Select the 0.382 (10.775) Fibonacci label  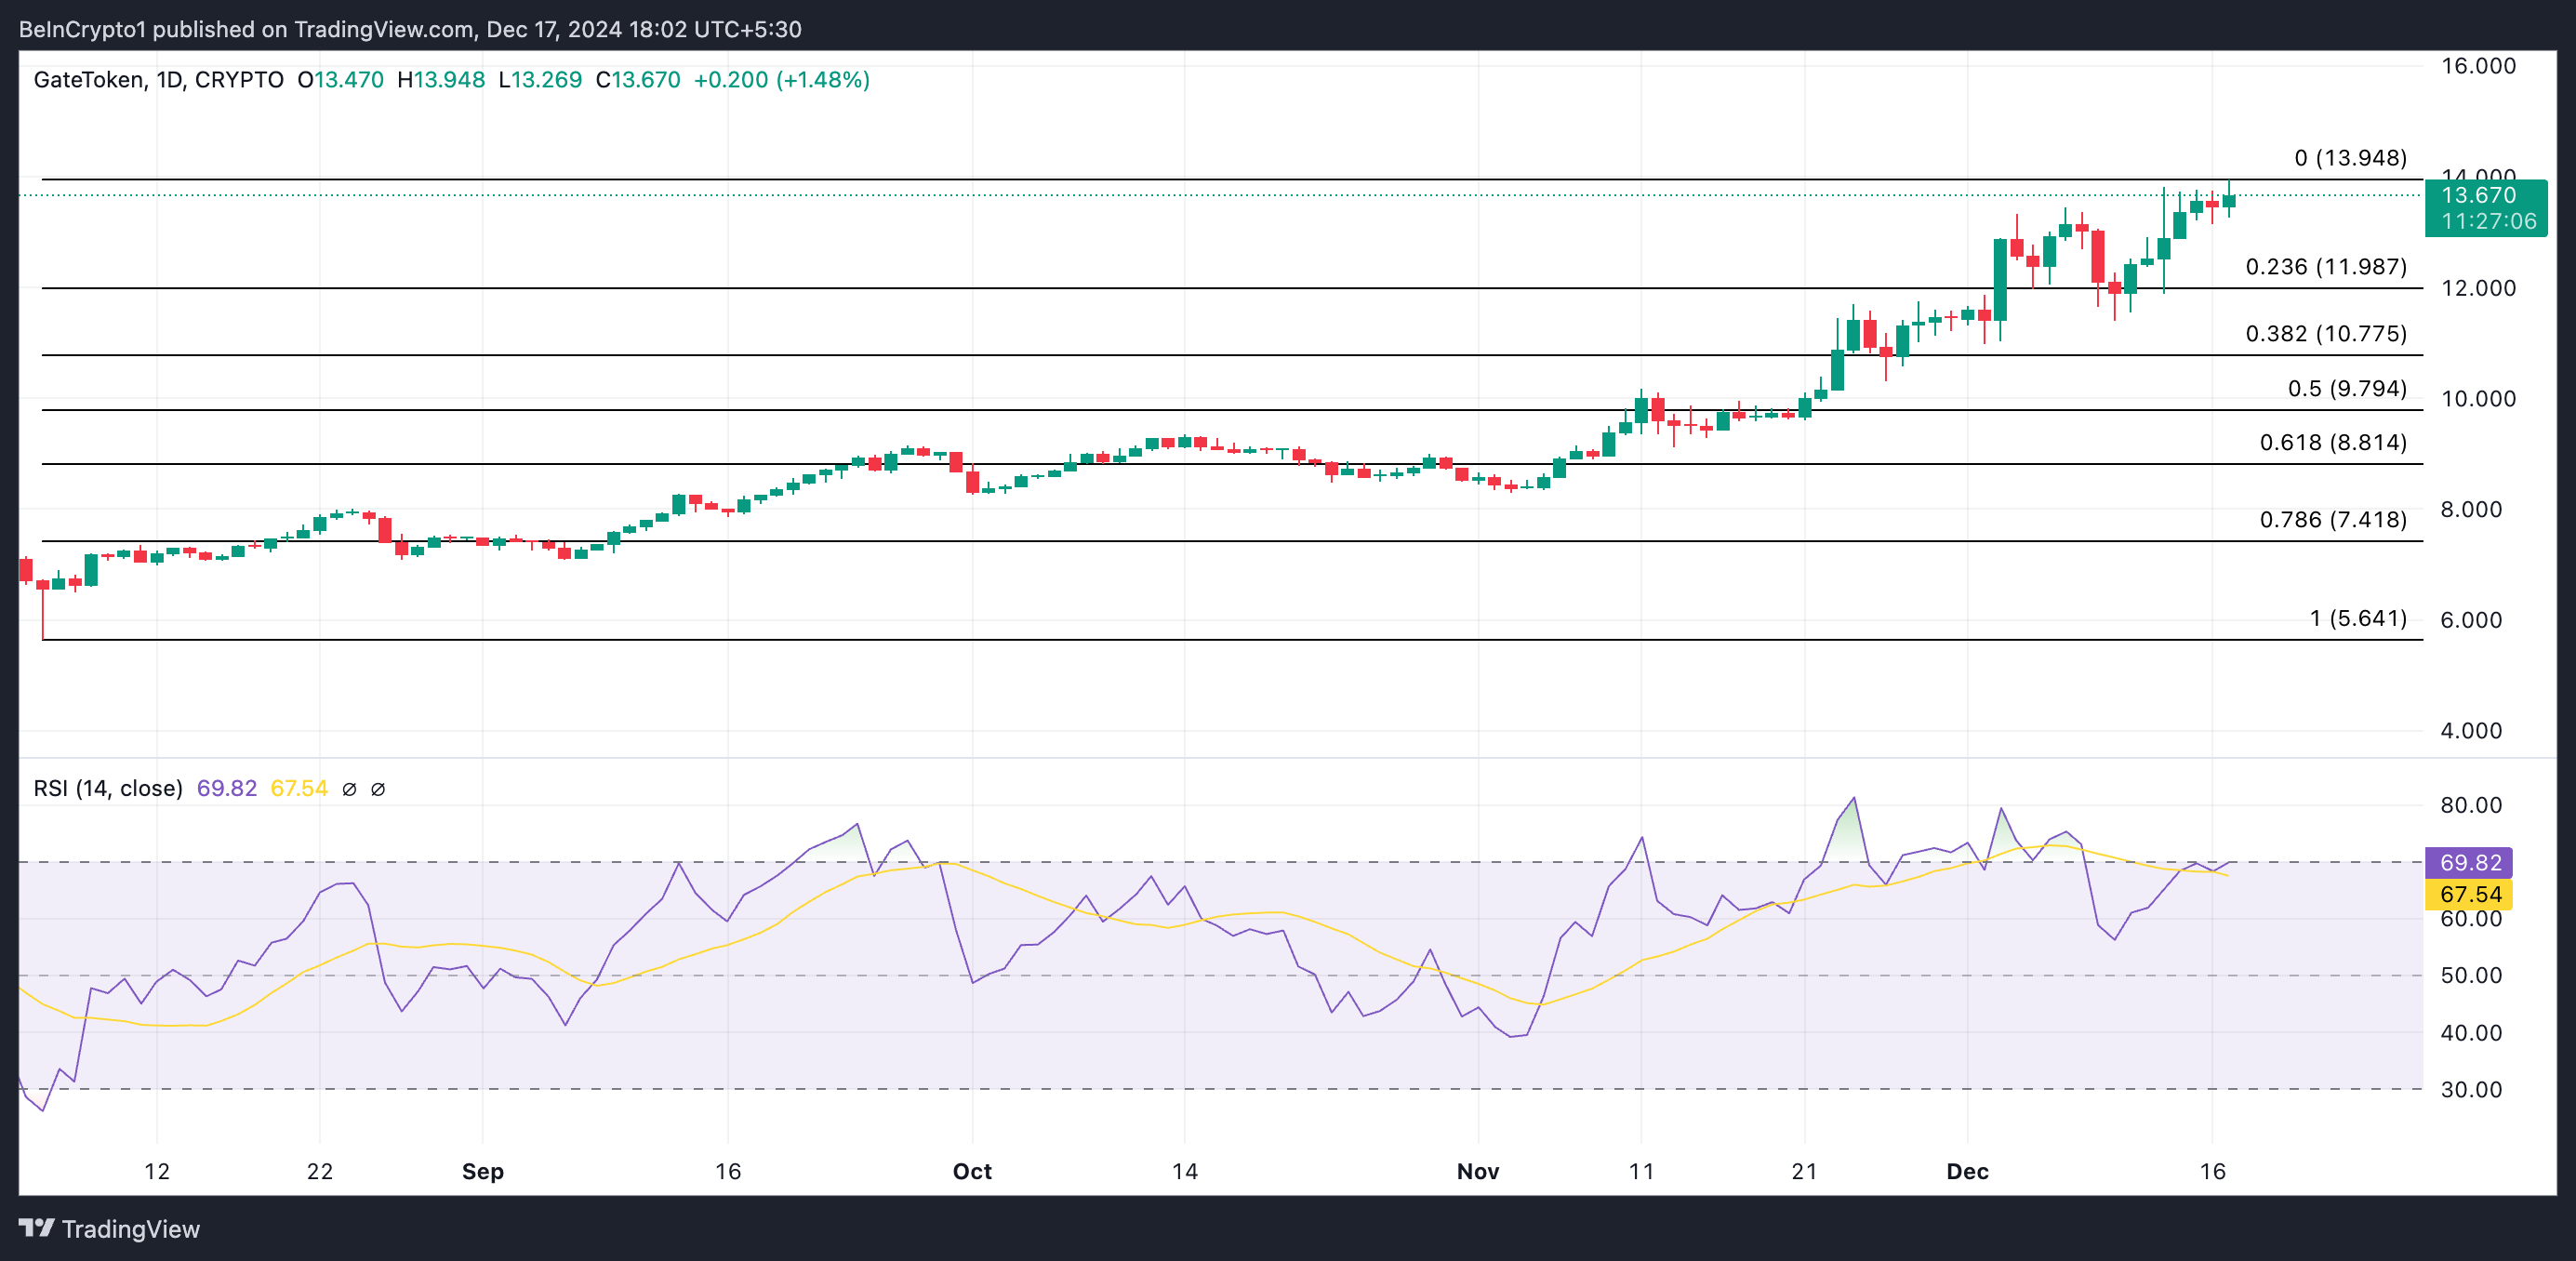2326,334
